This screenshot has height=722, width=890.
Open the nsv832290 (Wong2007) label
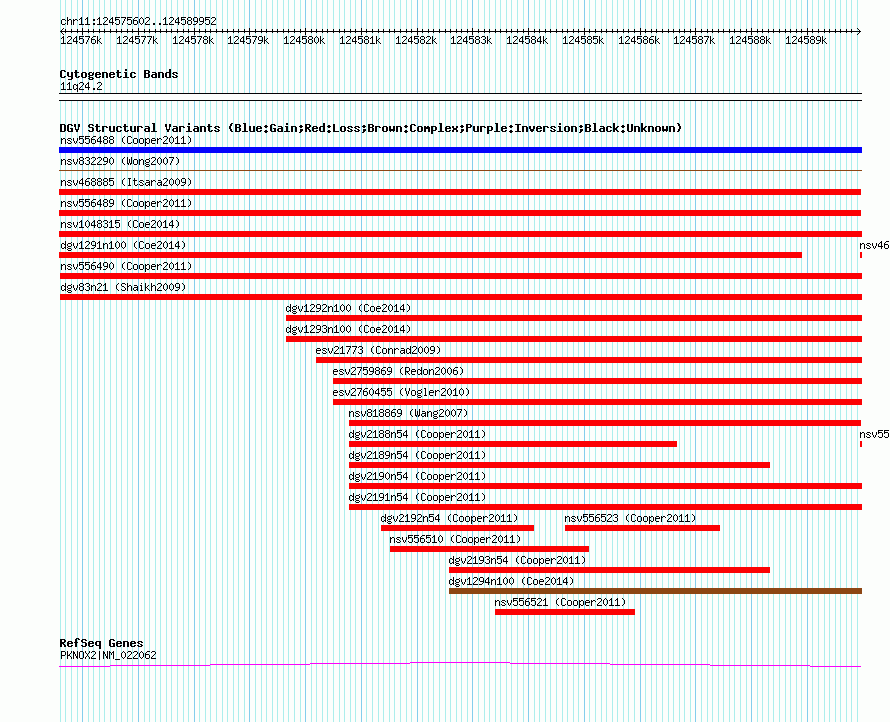(x=120, y=161)
